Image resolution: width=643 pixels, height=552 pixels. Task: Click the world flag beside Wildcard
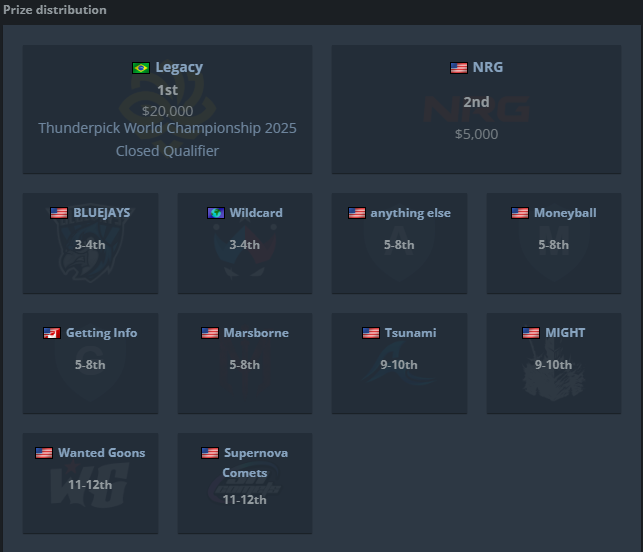tap(216, 213)
